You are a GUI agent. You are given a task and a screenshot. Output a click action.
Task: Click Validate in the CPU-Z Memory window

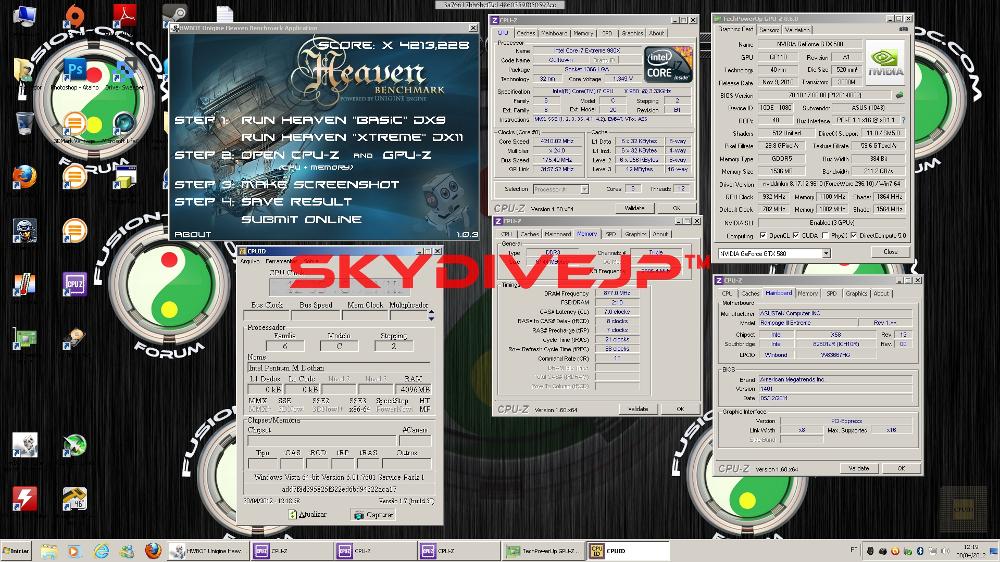pos(638,409)
